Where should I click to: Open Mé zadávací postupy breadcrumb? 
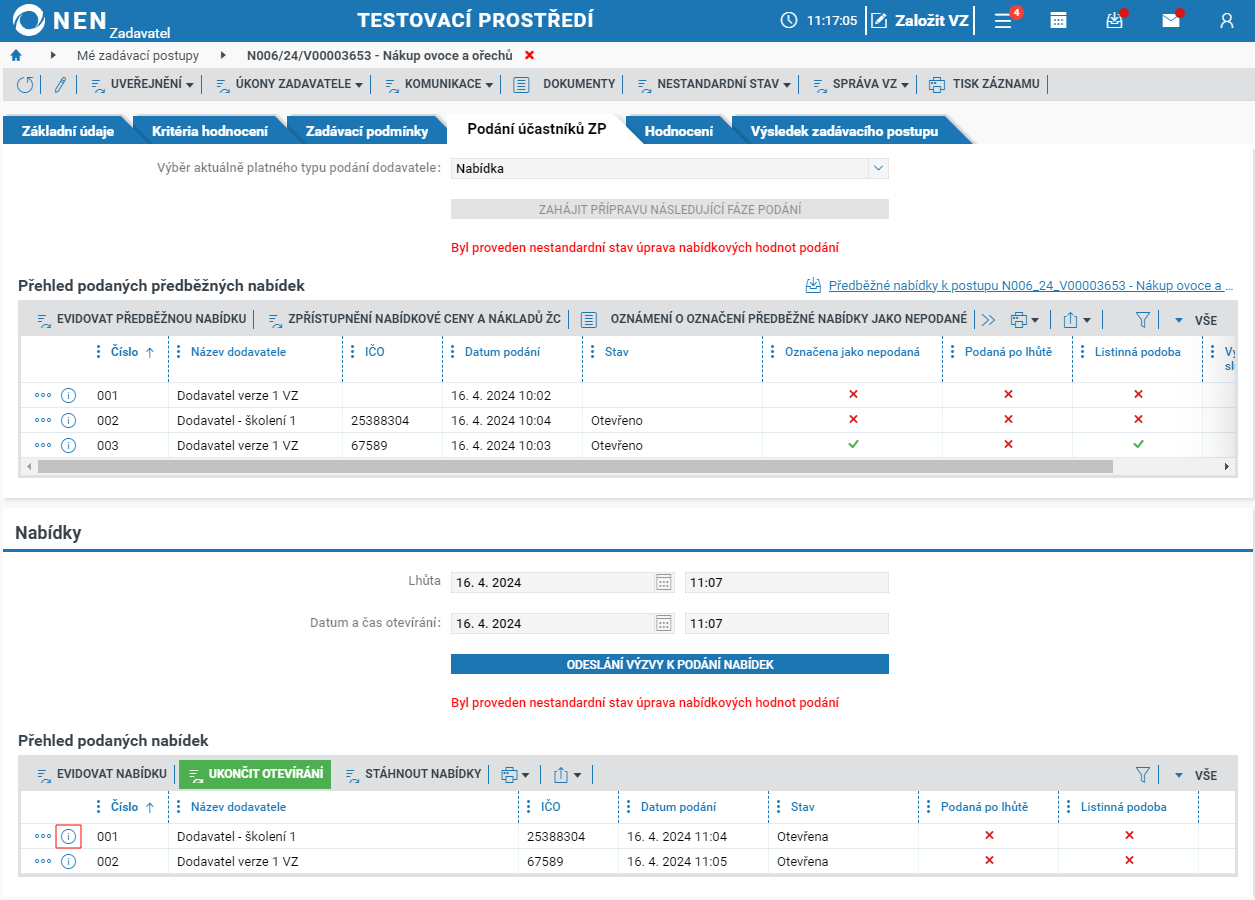138,55
